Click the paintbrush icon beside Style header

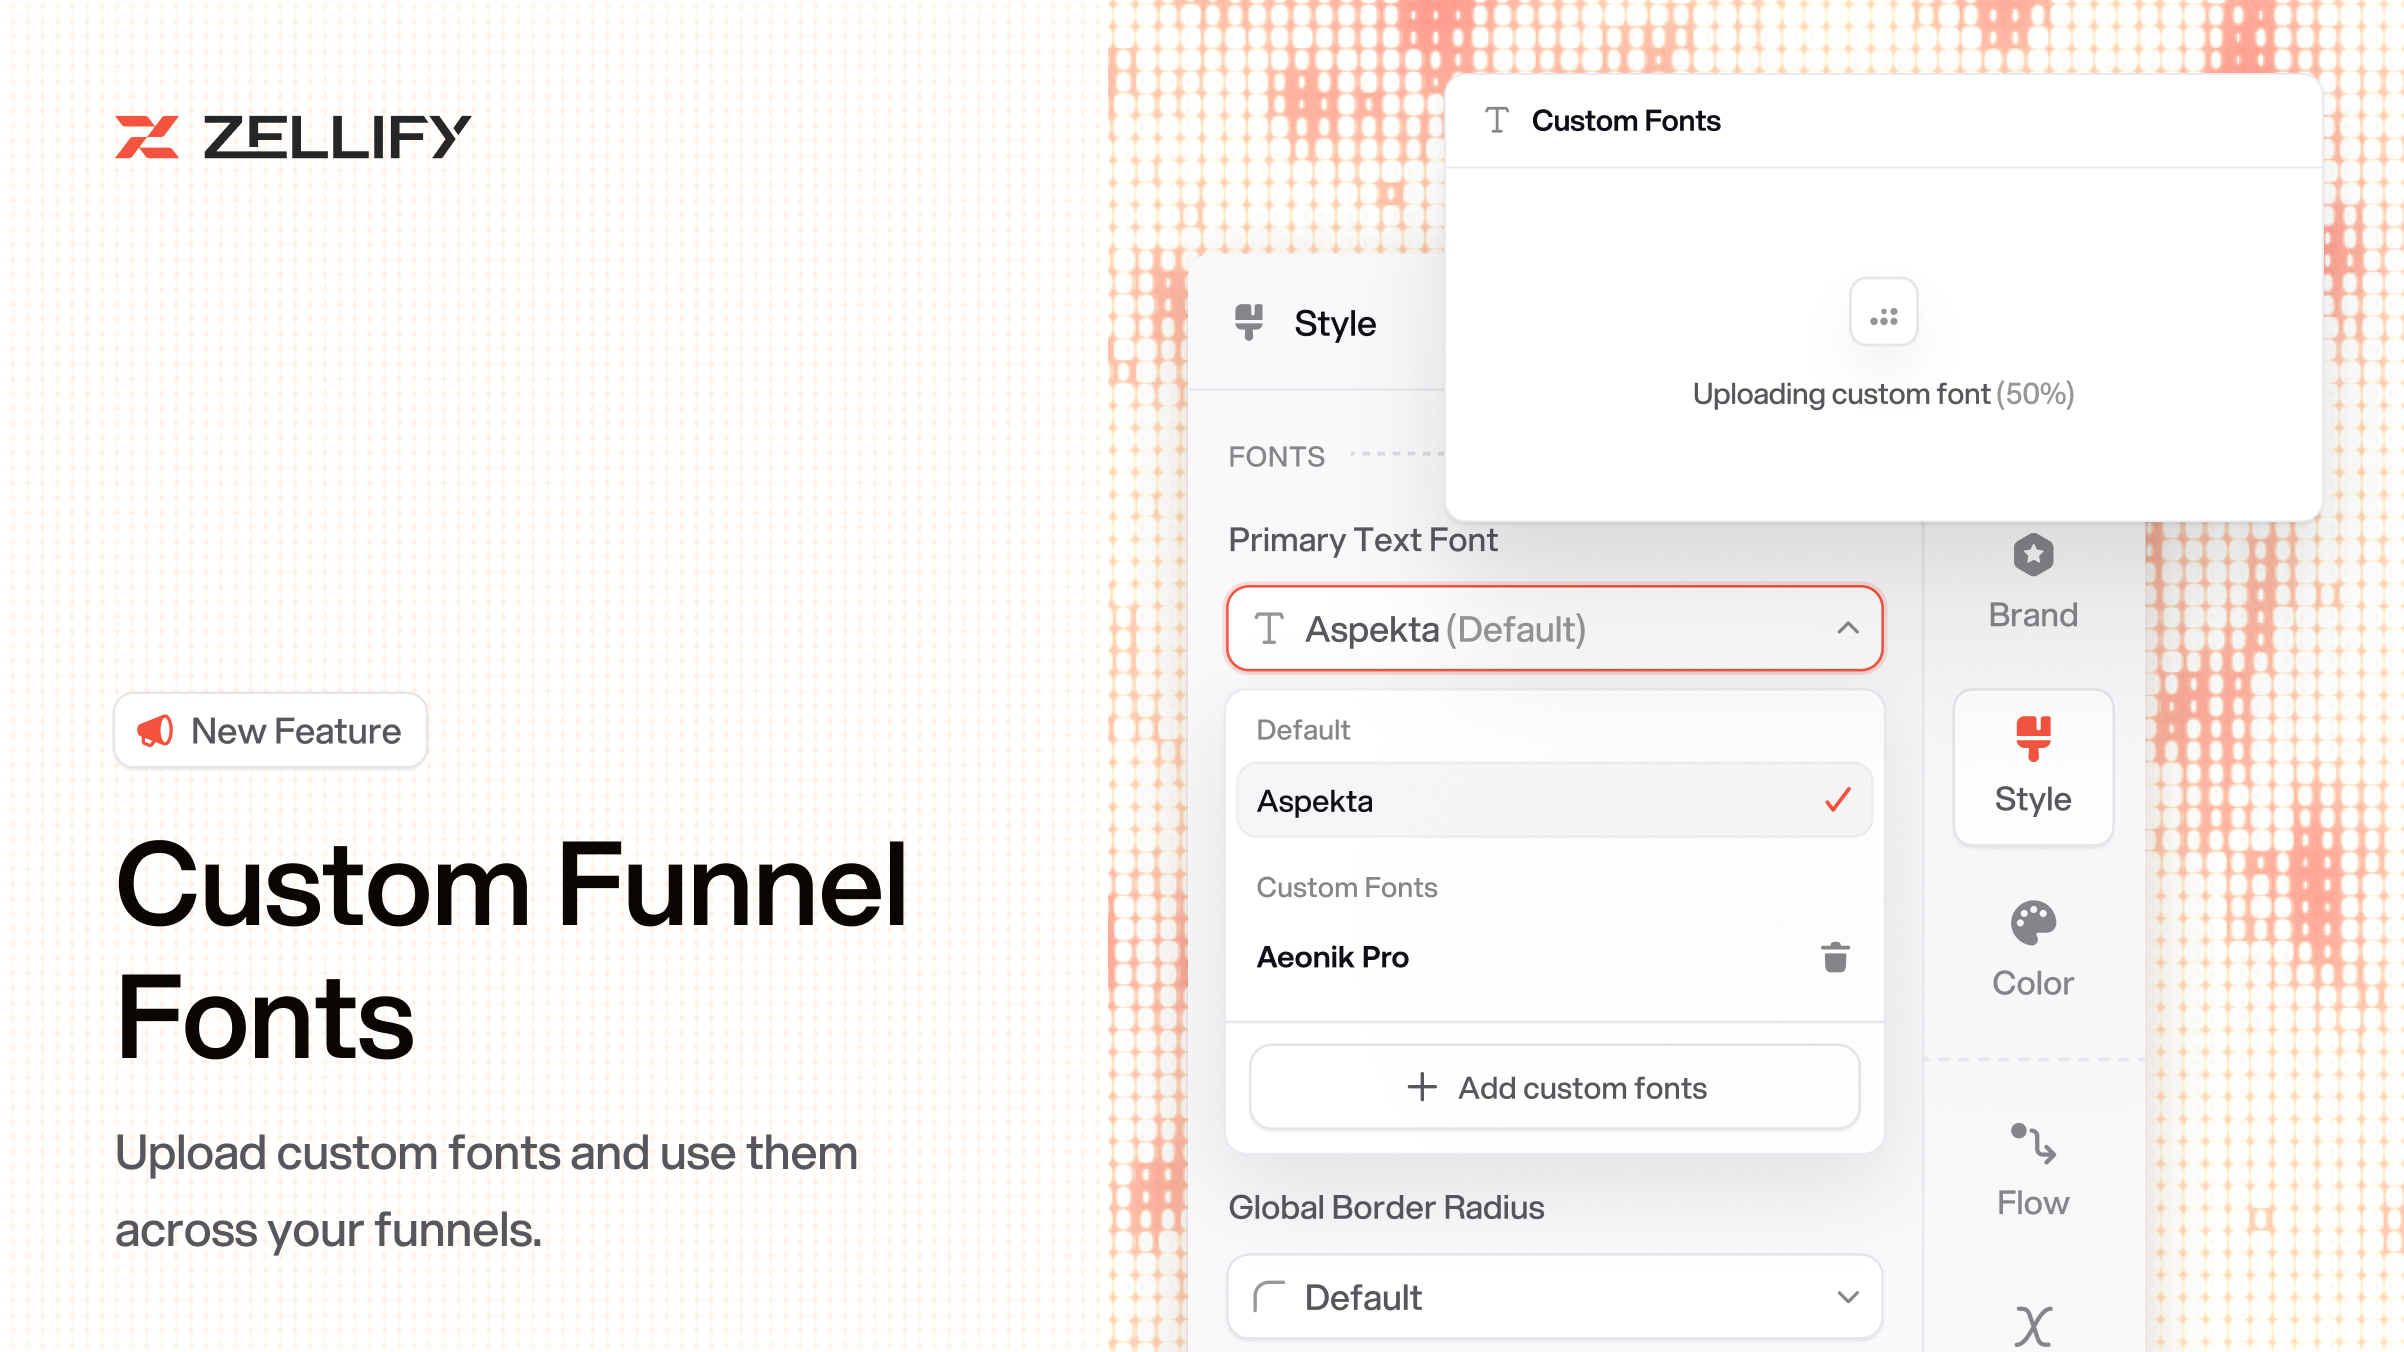1249,322
